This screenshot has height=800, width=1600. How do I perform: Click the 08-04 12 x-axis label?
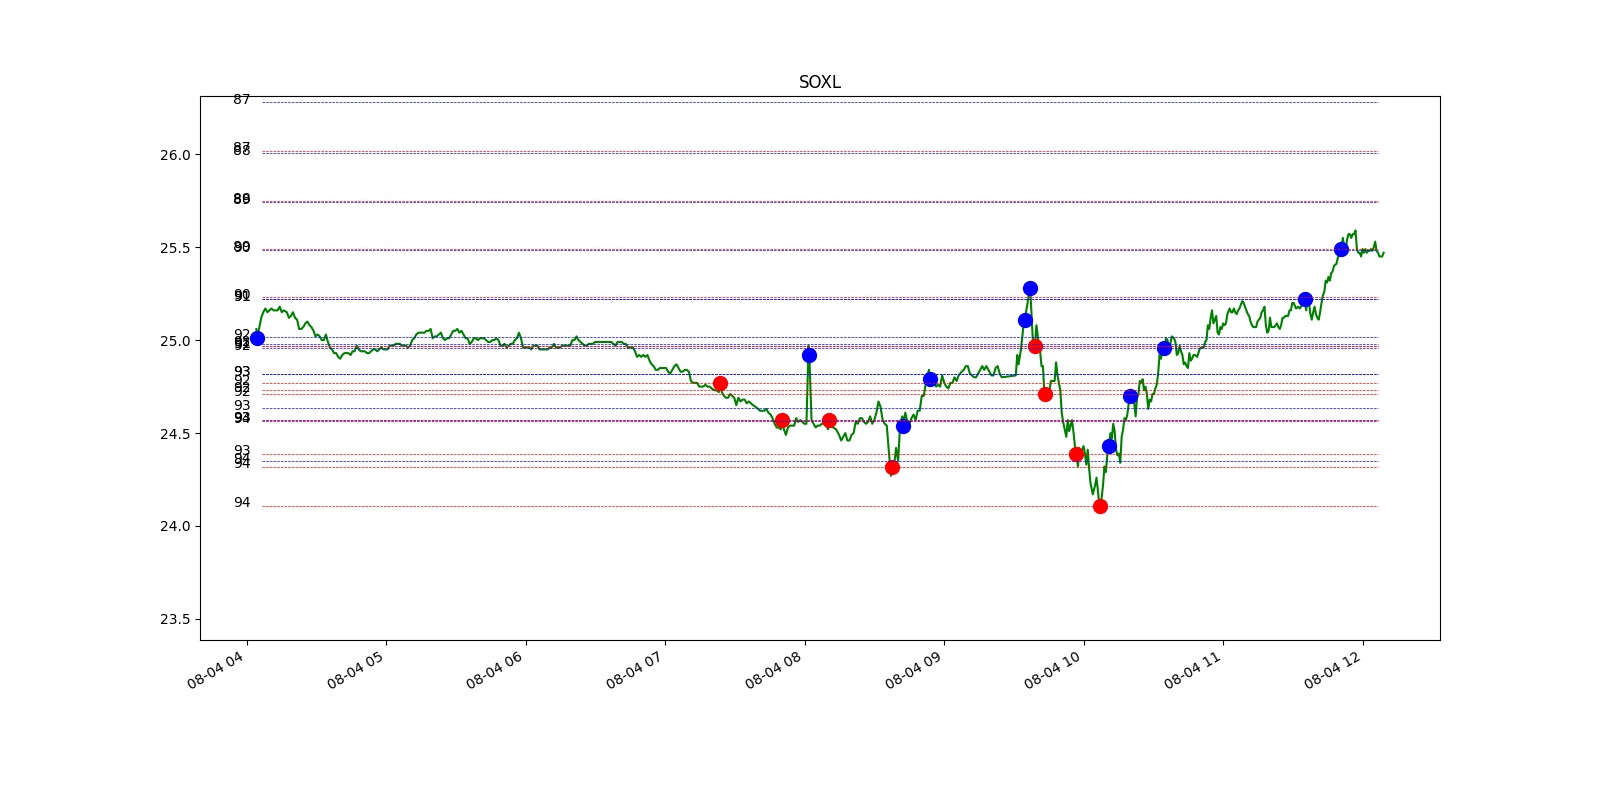pos(1334,668)
